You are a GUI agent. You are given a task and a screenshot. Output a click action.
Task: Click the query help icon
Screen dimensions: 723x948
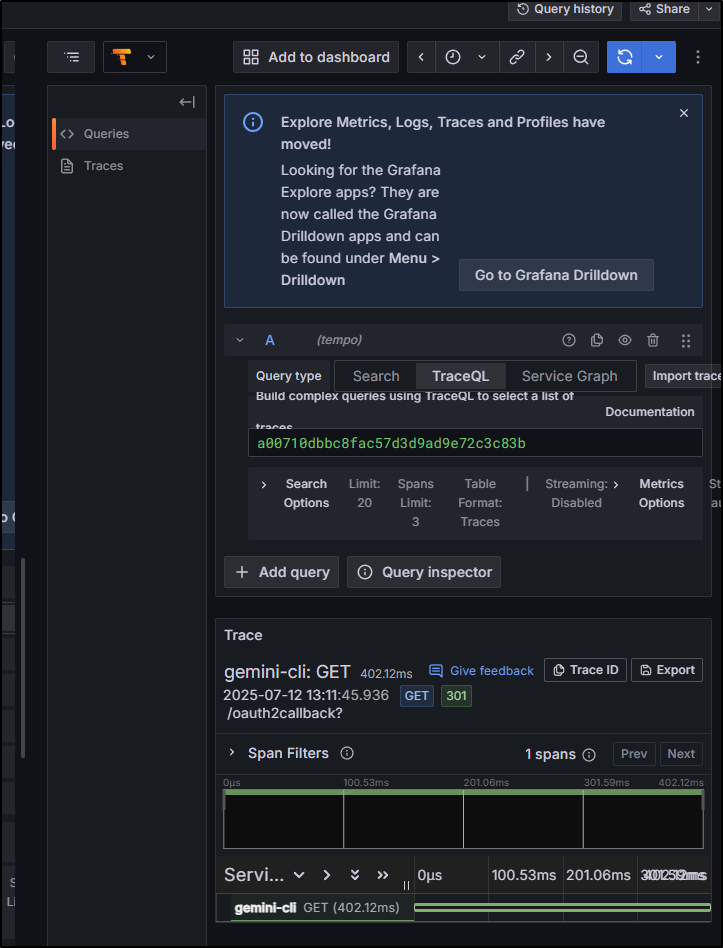click(569, 340)
